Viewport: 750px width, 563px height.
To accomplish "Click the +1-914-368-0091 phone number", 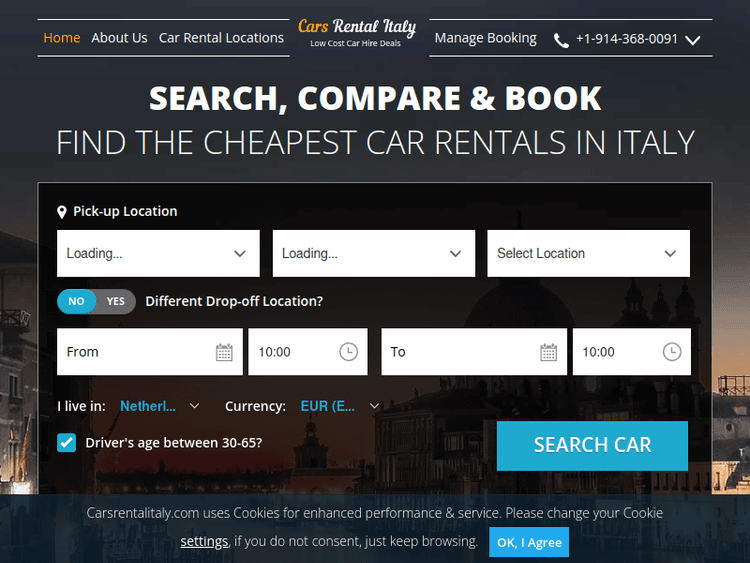I will click(x=627, y=39).
